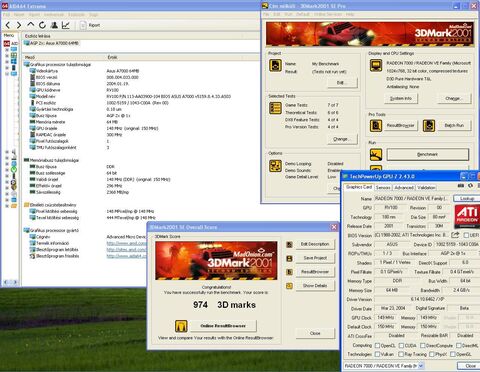Click the Show Details icon in score dialog
Viewport: 480px width, 372px height.
[x=289, y=286]
